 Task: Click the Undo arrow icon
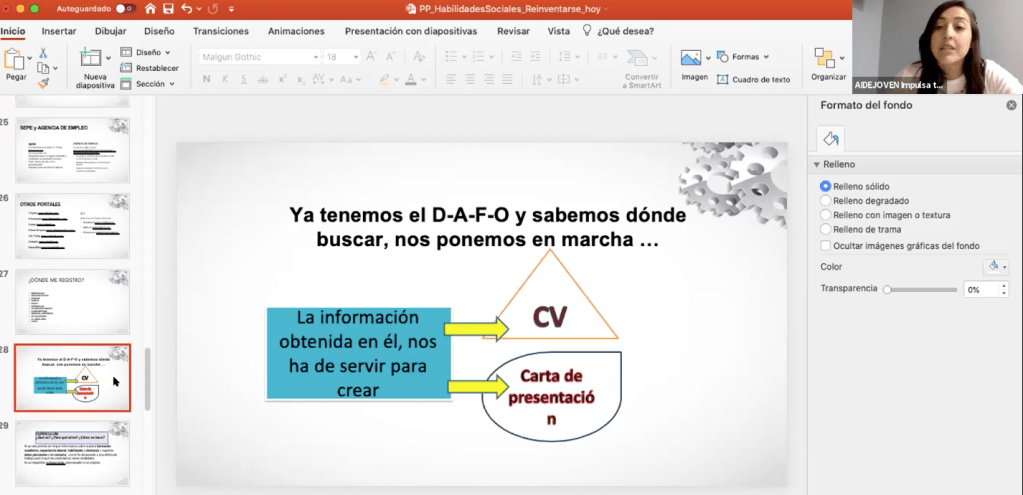(188, 8)
